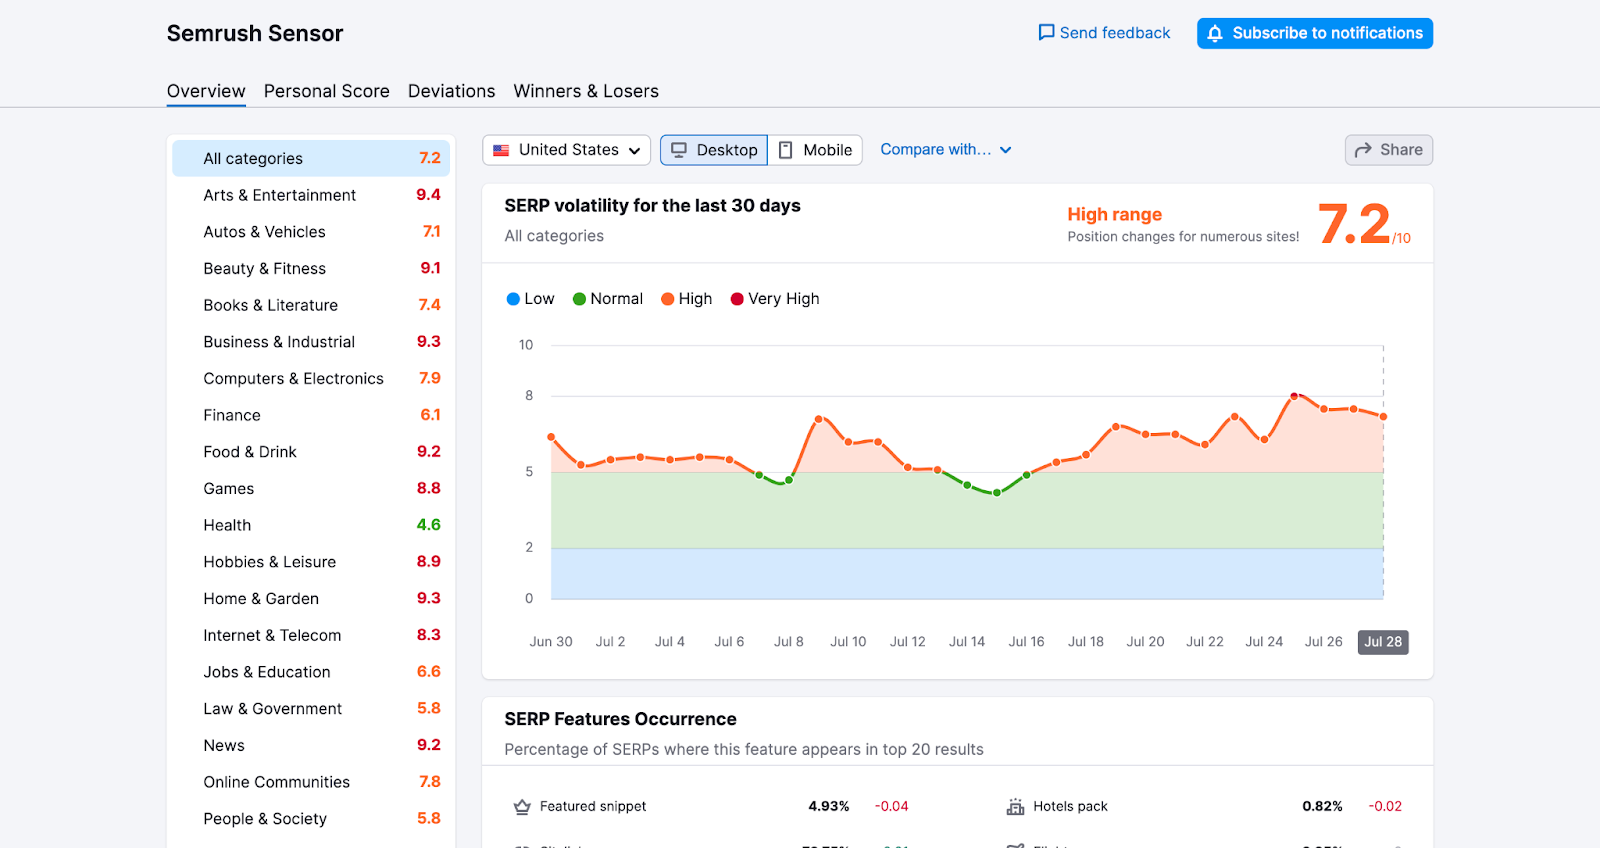Click the Send feedback link
This screenshot has height=848, width=1600.
(x=1104, y=33)
